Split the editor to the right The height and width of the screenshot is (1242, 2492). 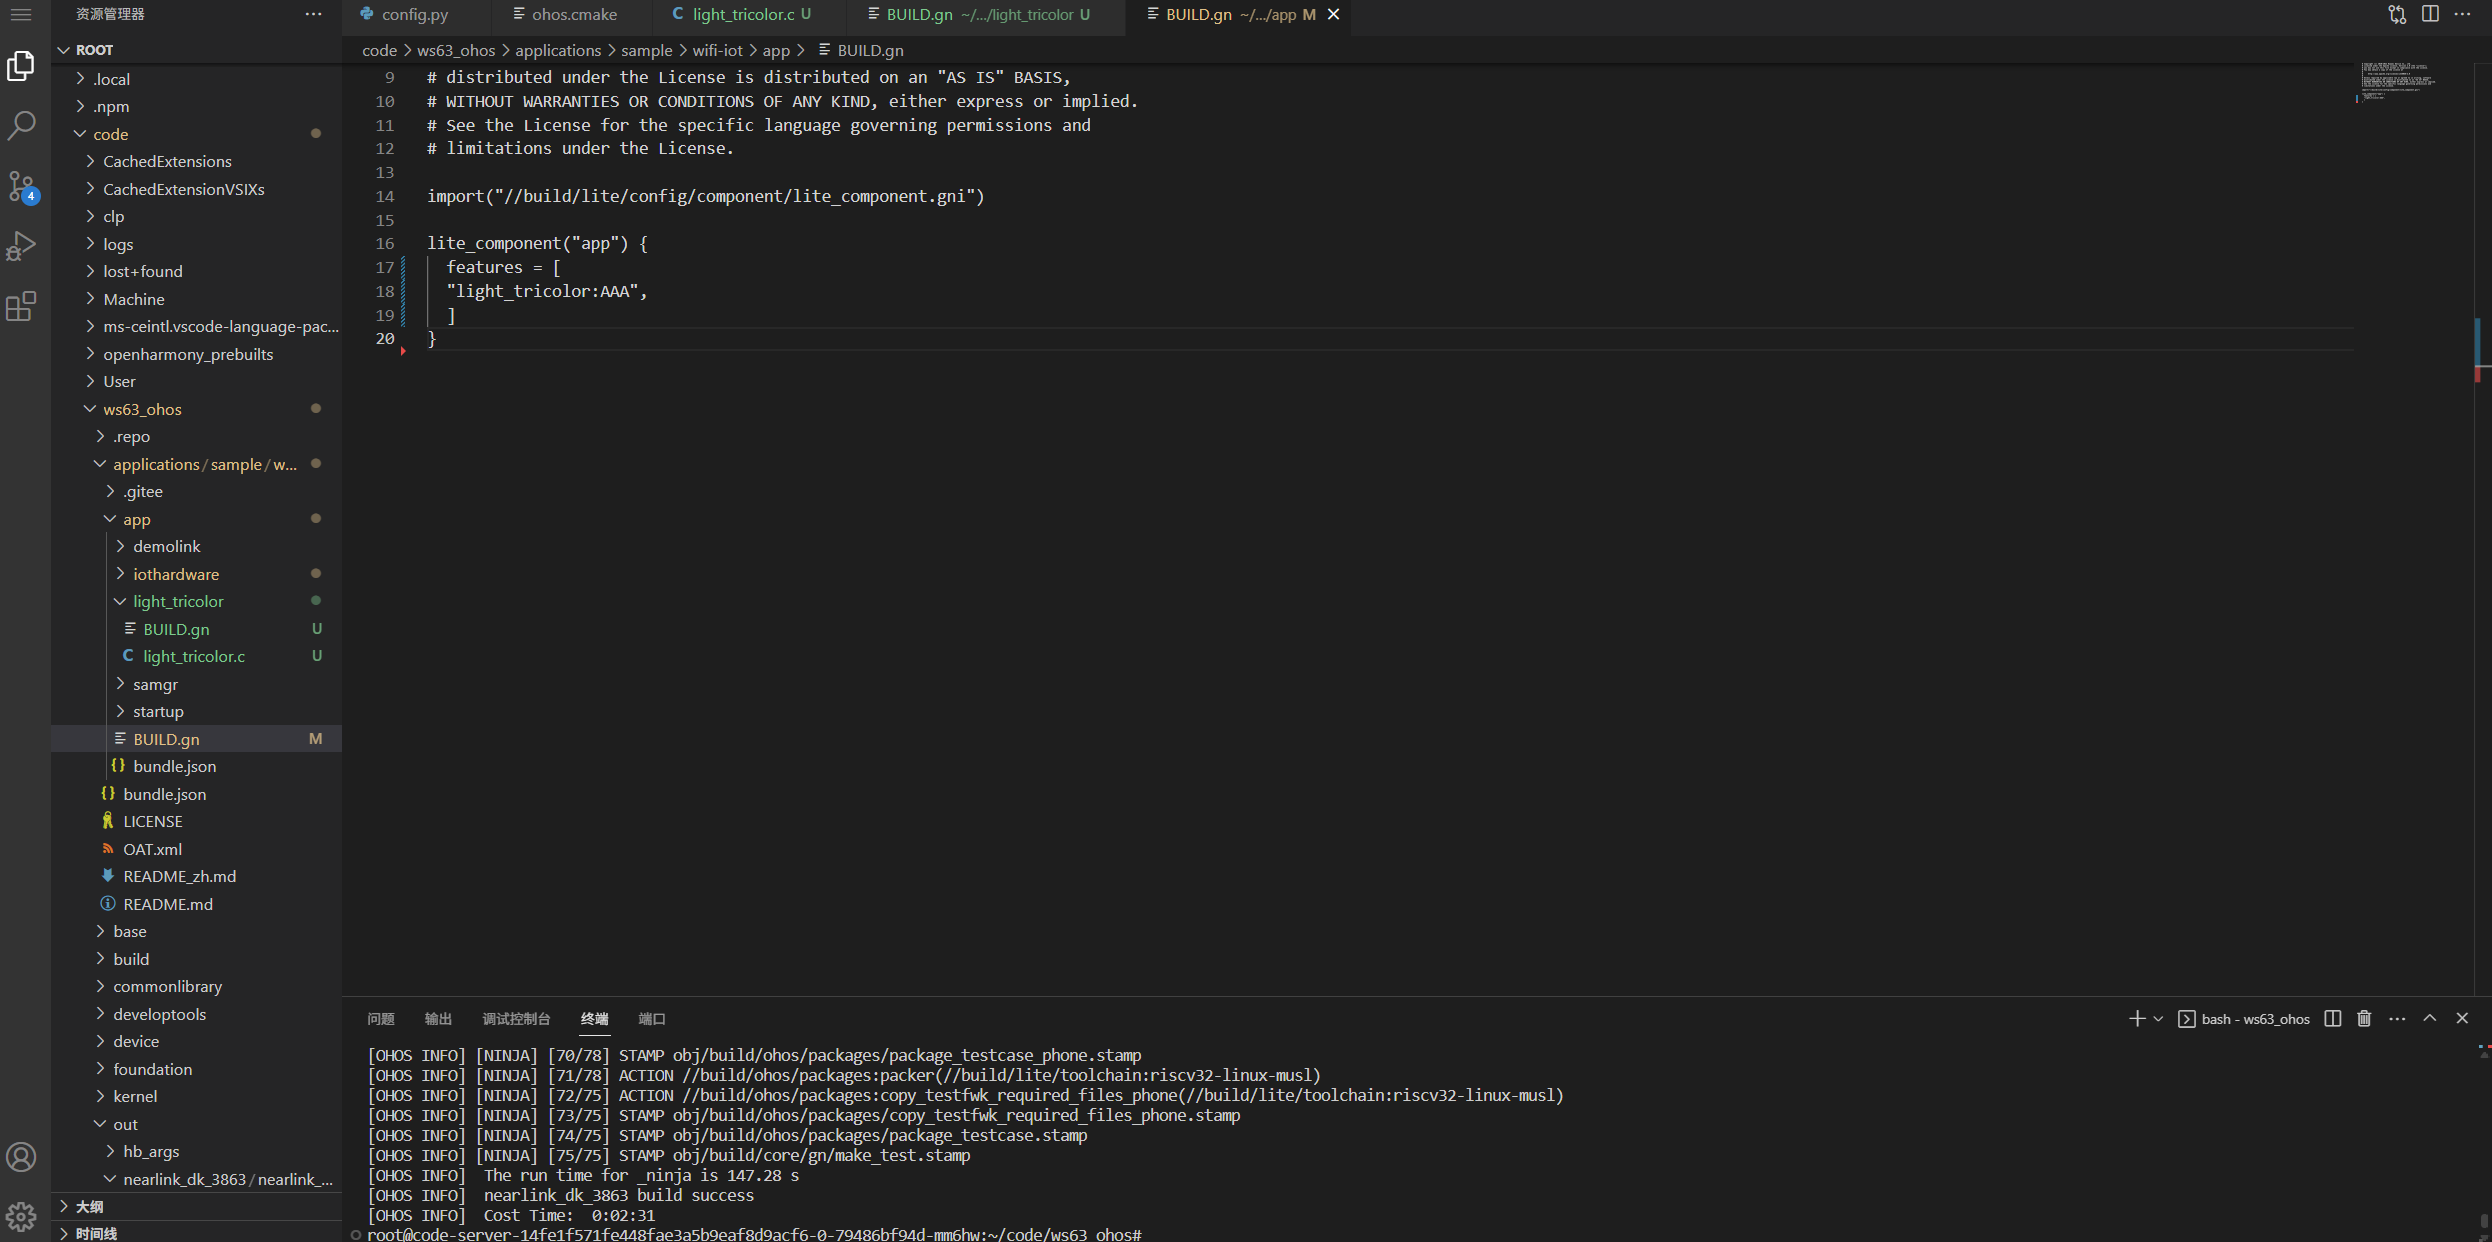point(2431,15)
